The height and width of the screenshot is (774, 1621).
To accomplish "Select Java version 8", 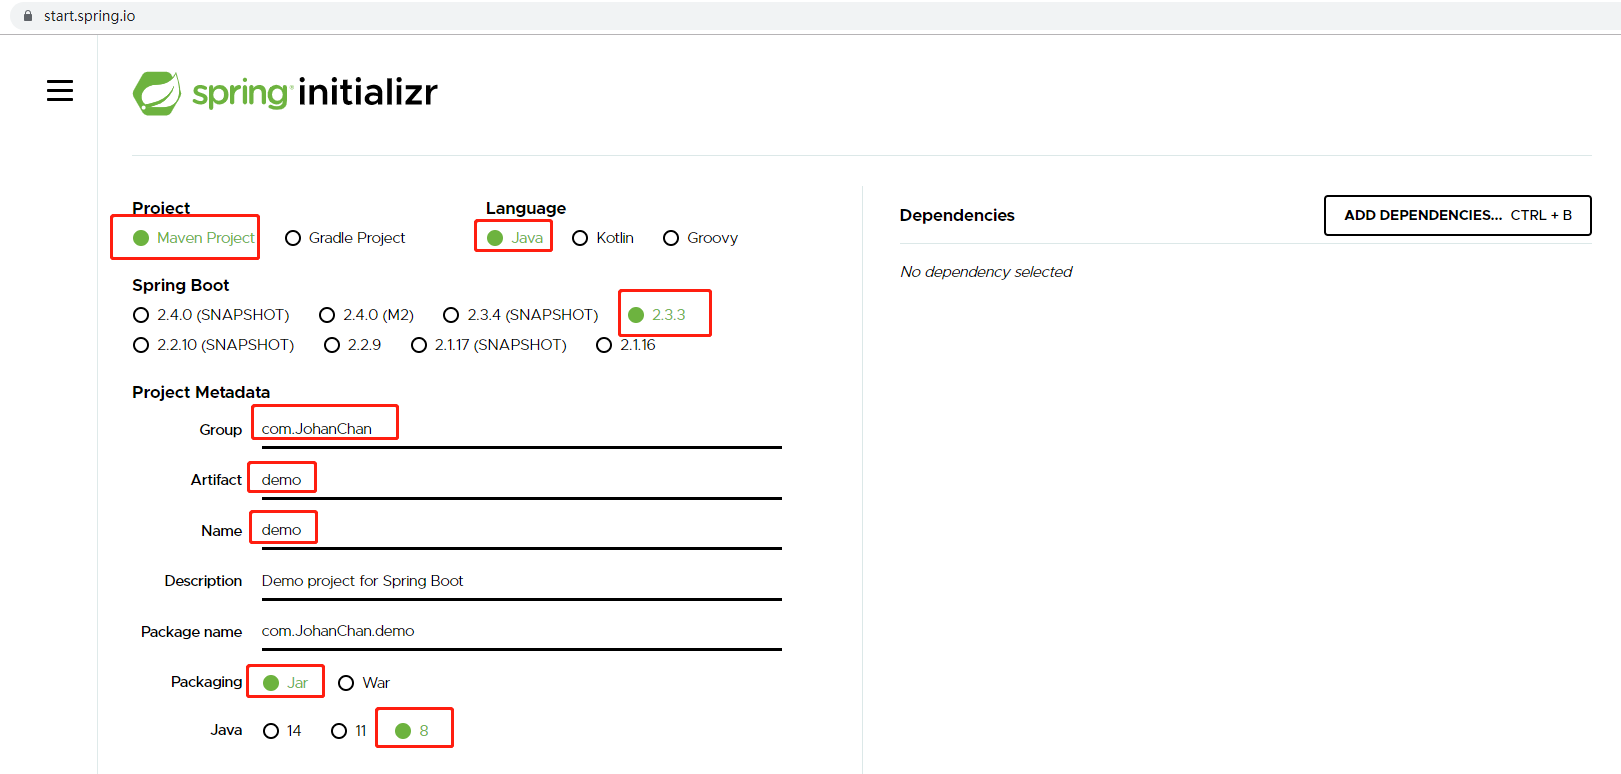I will pos(412,731).
